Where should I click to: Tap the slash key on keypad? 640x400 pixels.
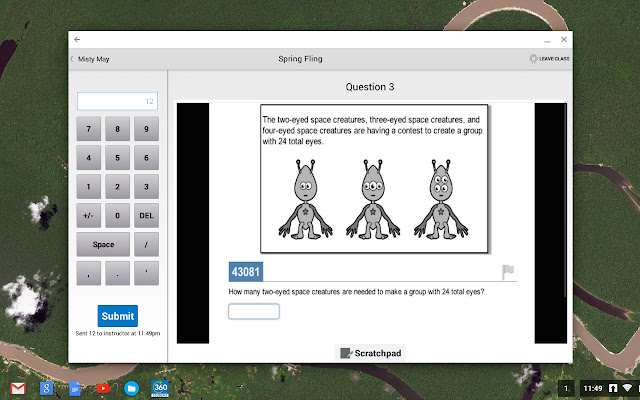pyautogui.click(x=147, y=244)
